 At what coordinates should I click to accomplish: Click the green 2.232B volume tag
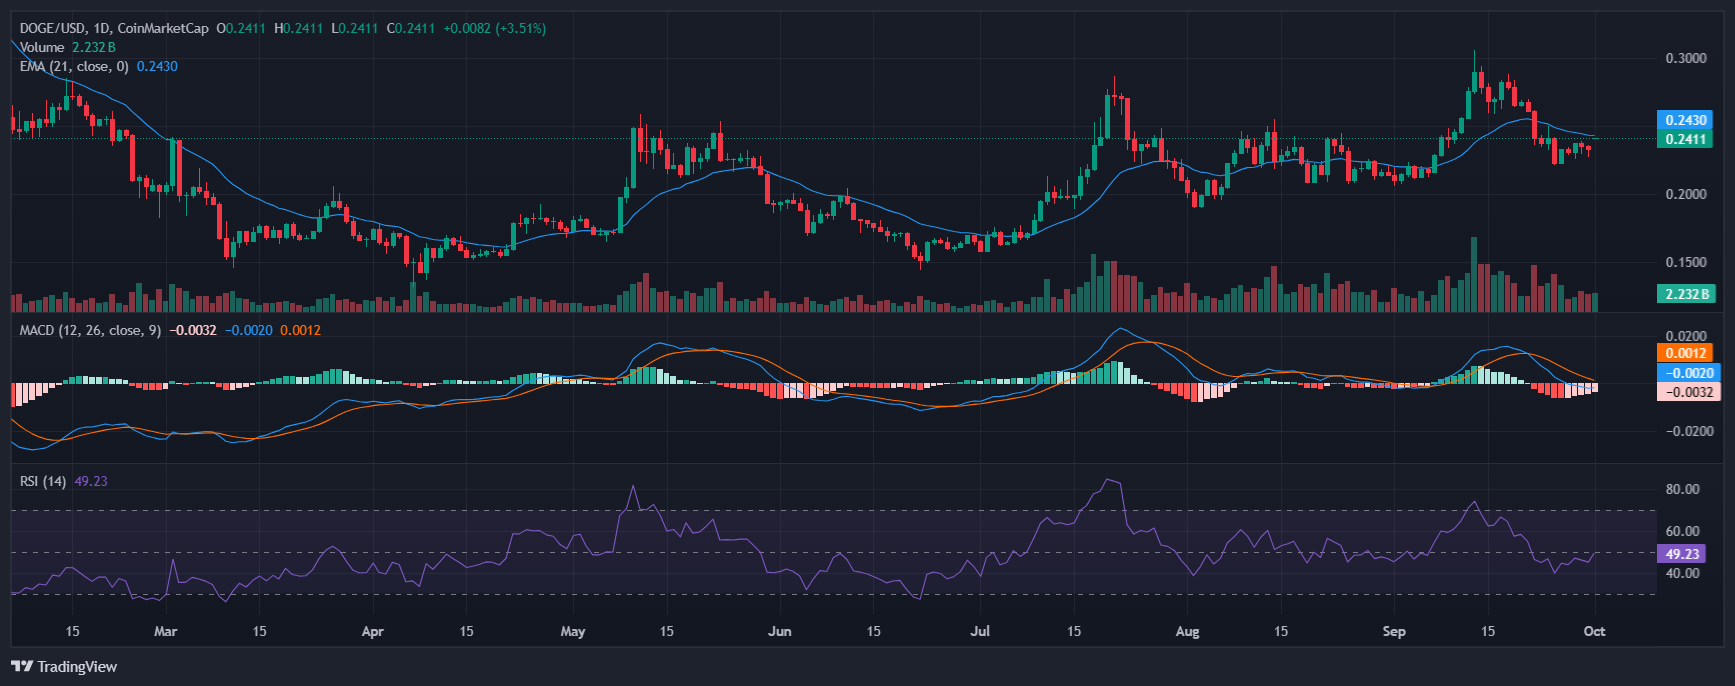[1685, 294]
